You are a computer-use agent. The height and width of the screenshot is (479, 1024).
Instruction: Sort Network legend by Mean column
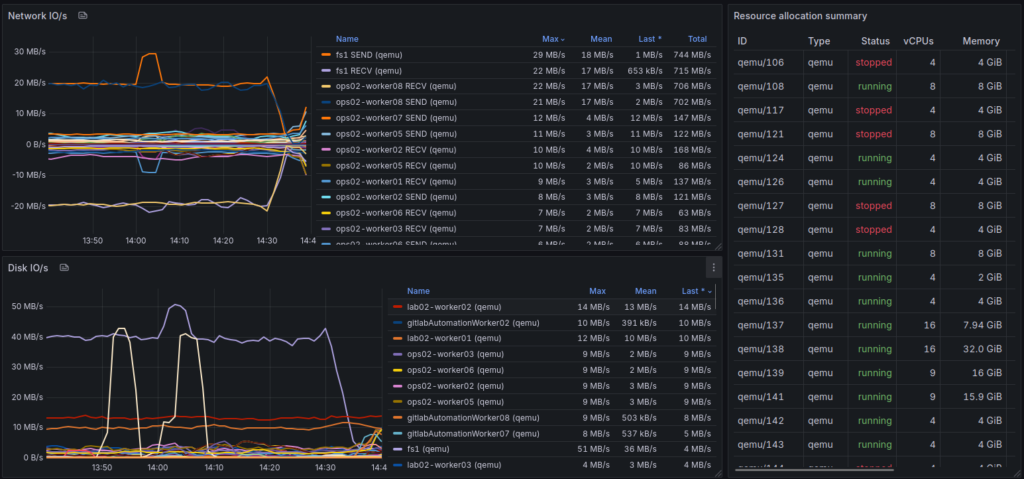(602, 39)
